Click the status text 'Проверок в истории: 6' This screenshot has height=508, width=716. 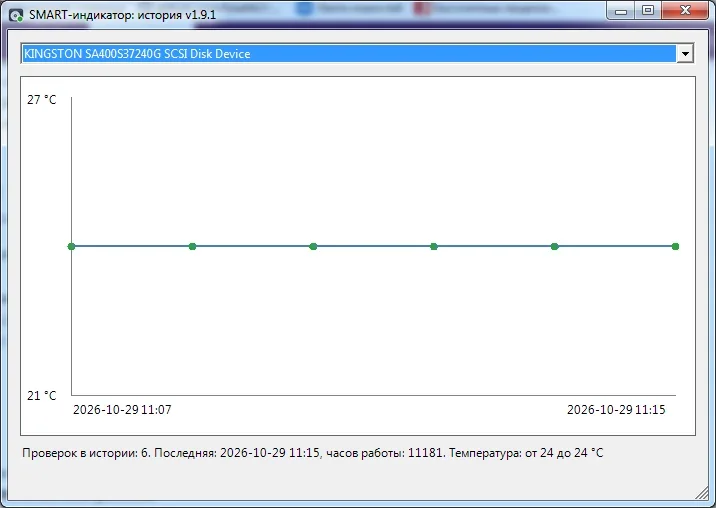click(86, 453)
